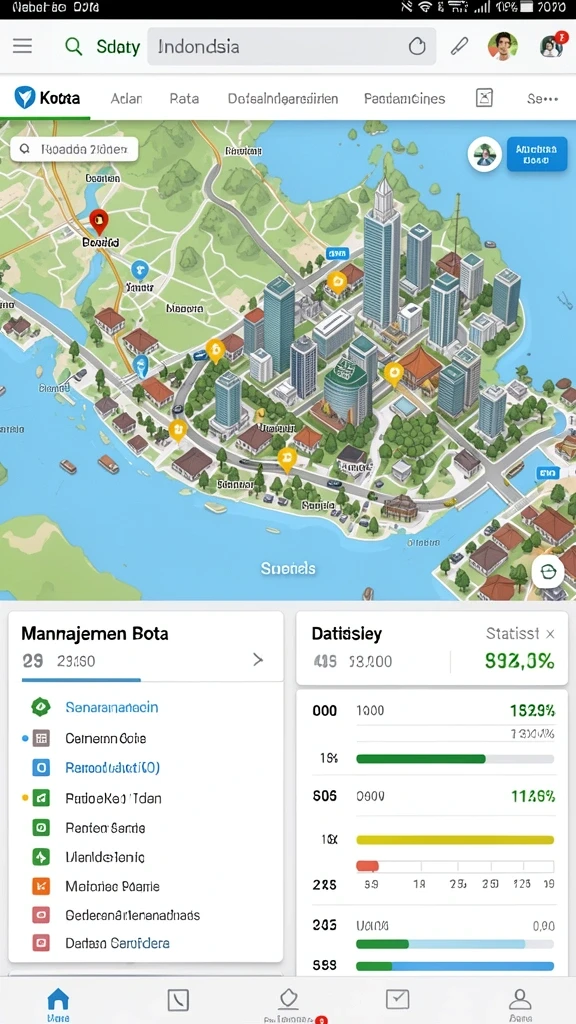576x1024 pixels.
Task: Tap the pencil edit icon in header
Action: (x=460, y=46)
